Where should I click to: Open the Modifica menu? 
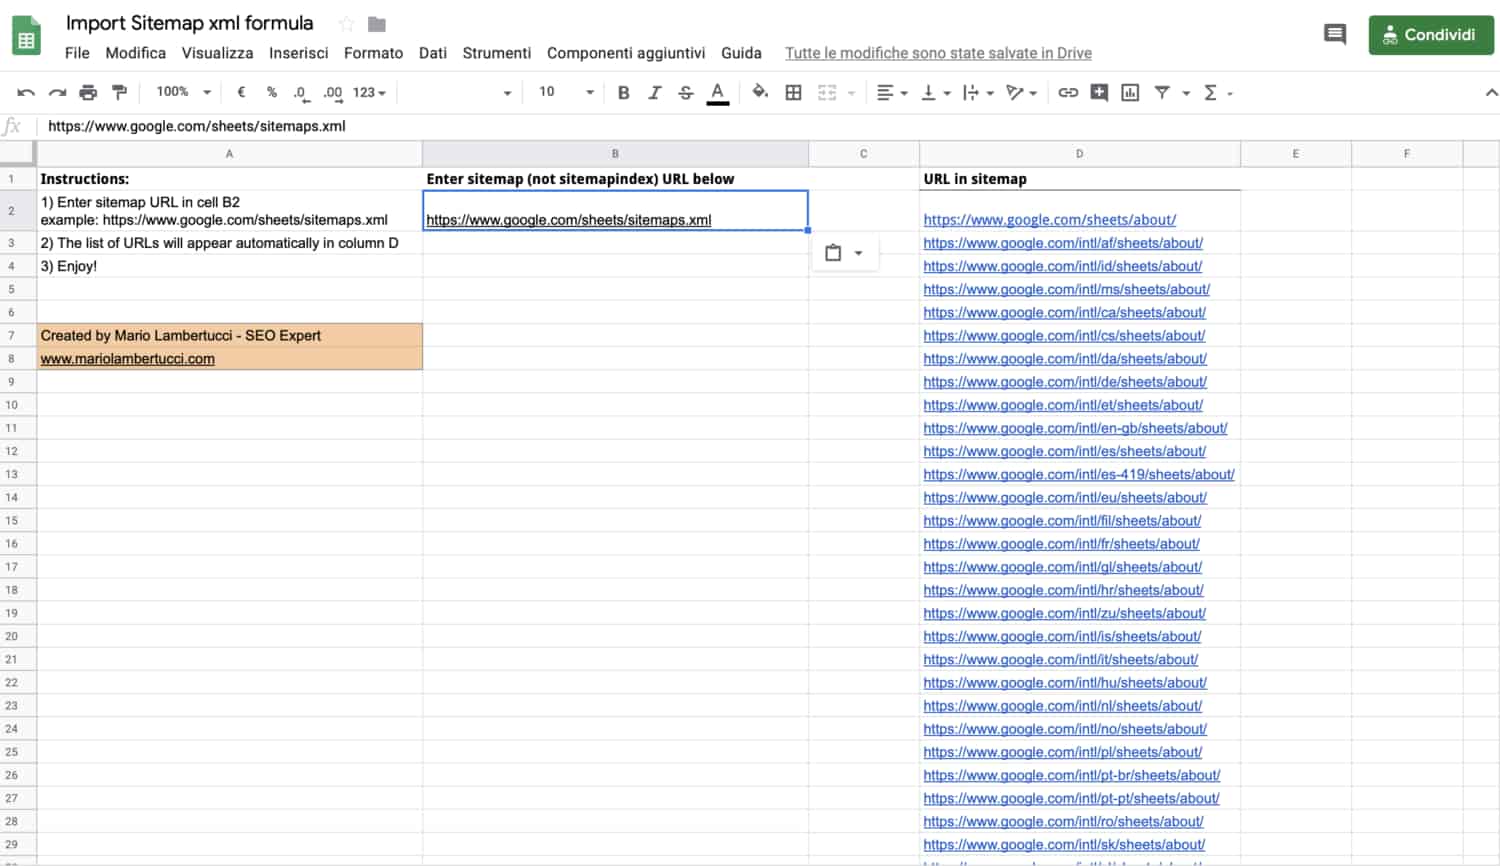[x=136, y=53]
